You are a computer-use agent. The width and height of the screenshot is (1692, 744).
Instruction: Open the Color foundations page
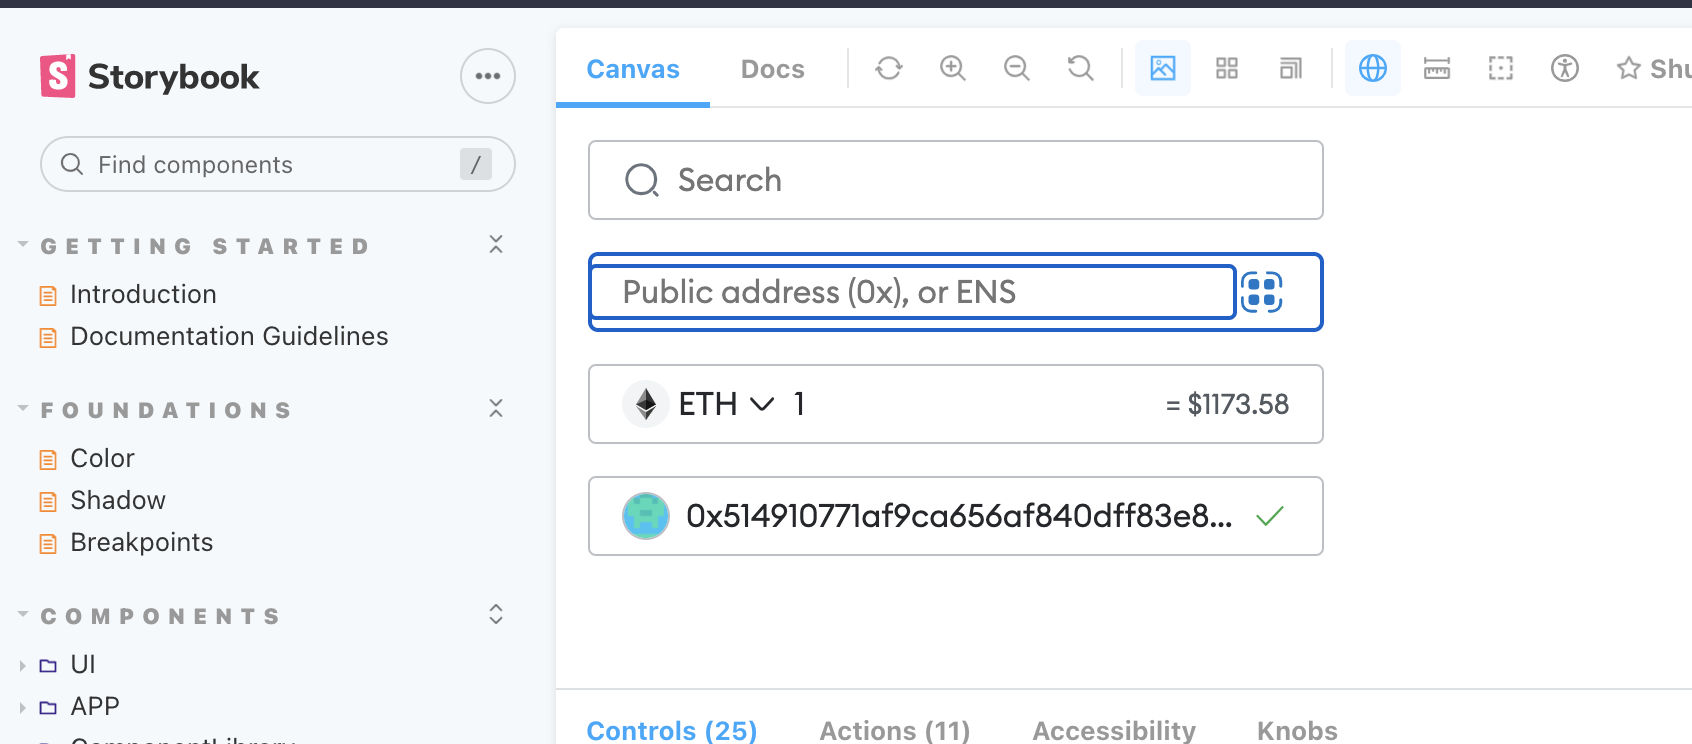coord(103,458)
